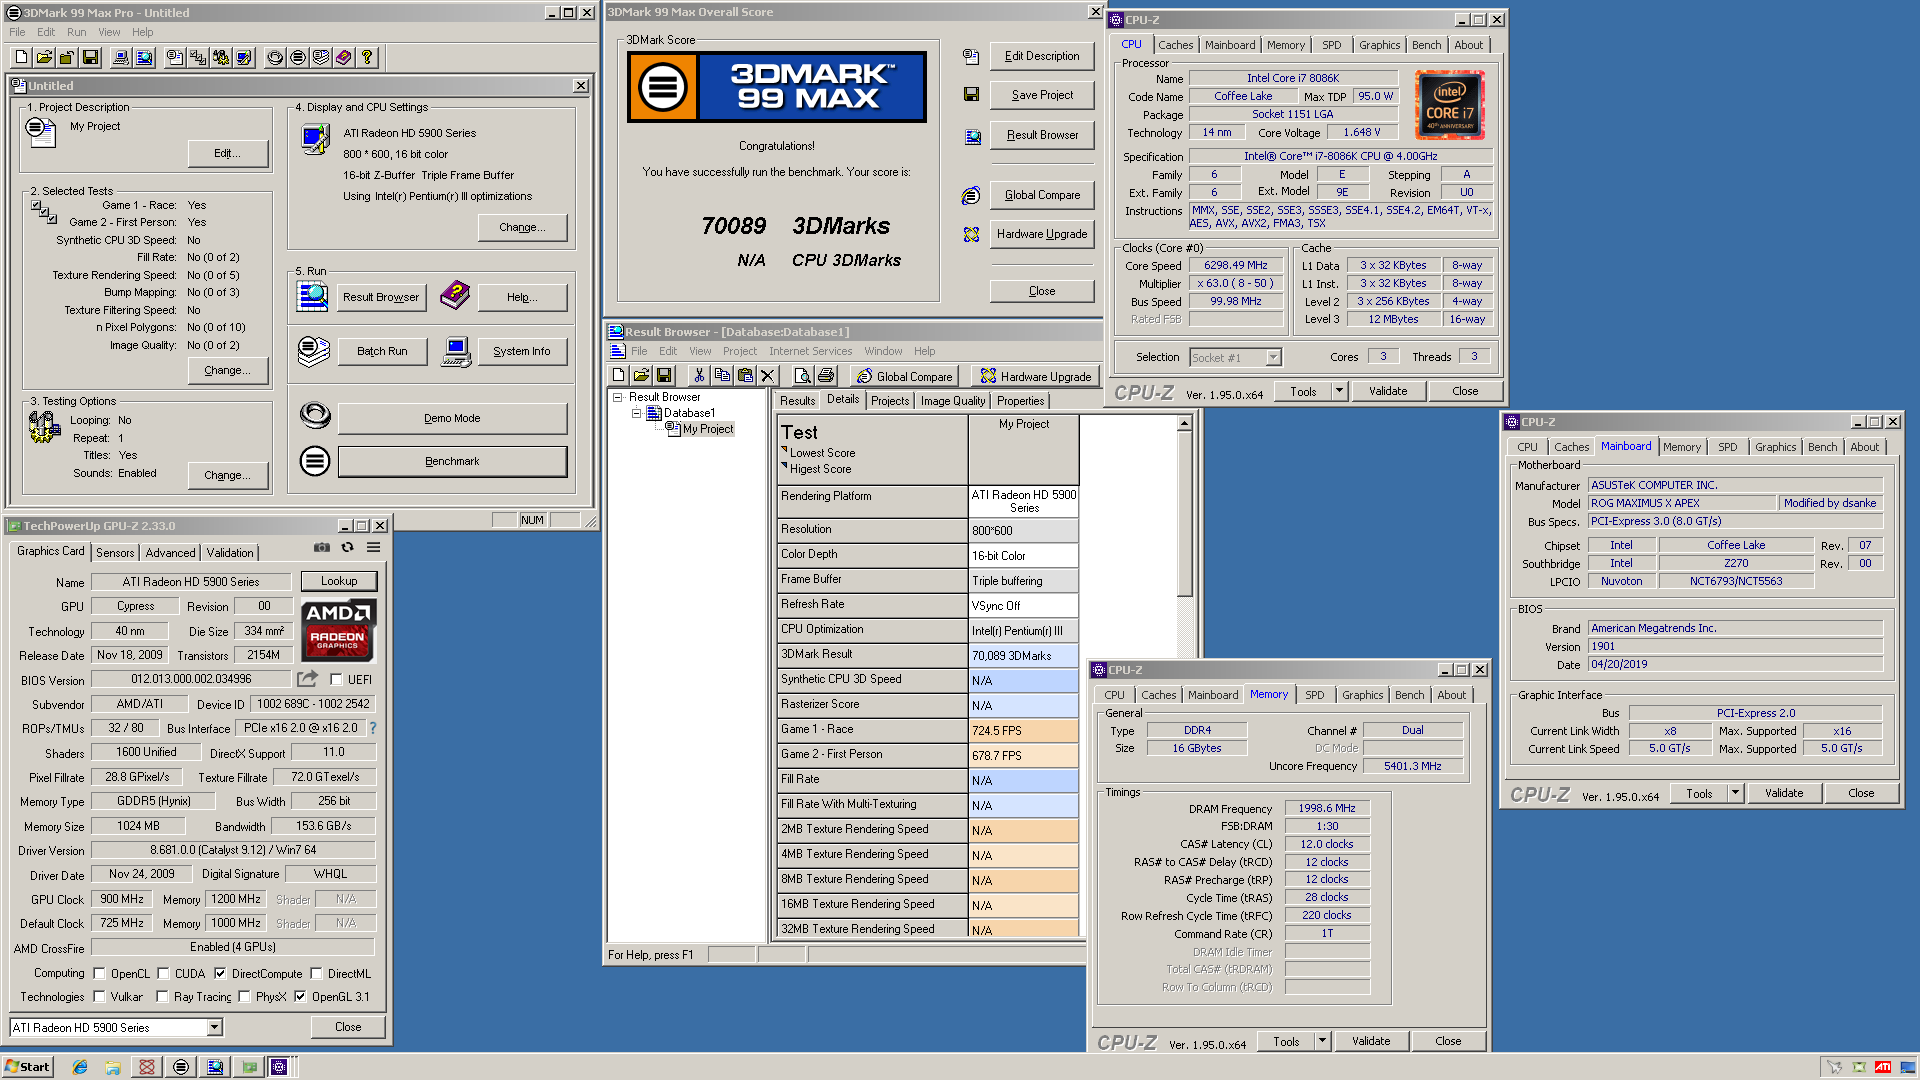
Task: Toggle Ray Tracing checkbox in GPU-Z
Action: click(162, 996)
